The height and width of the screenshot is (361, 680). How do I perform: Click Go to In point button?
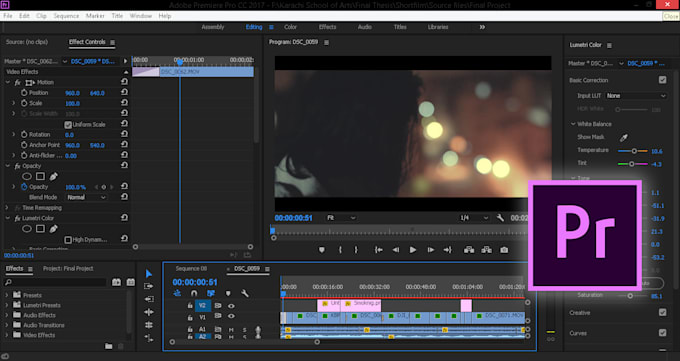(379, 250)
